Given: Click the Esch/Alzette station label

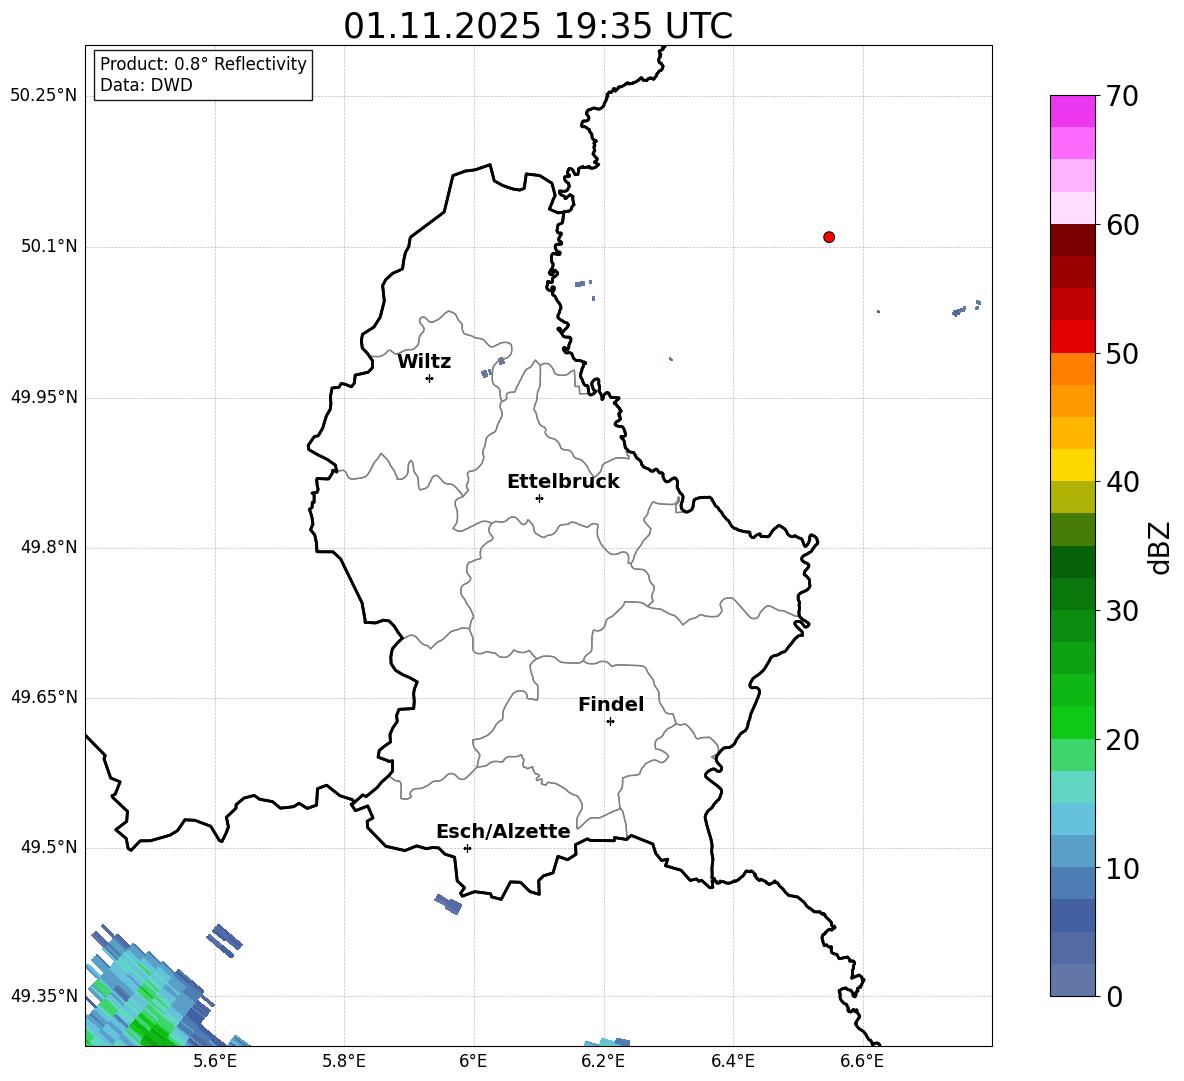Looking at the screenshot, I should (x=504, y=831).
